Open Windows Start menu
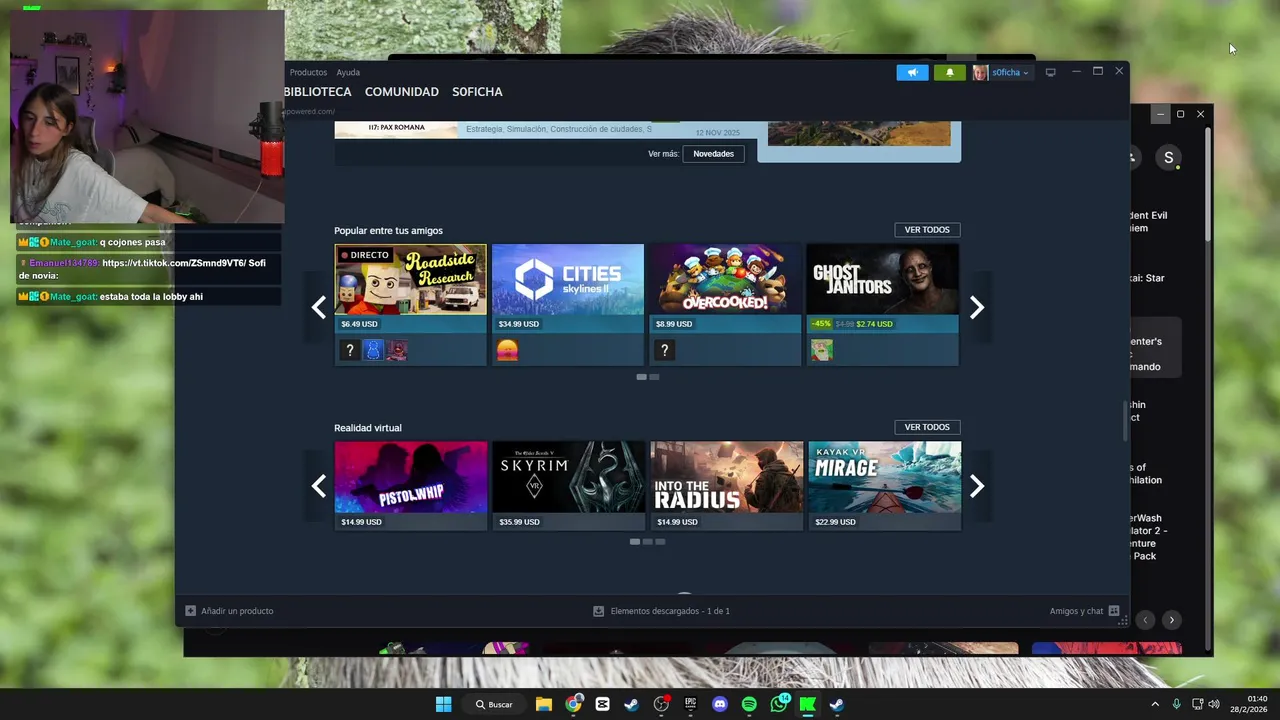Viewport: 1280px width, 720px height. click(x=444, y=704)
